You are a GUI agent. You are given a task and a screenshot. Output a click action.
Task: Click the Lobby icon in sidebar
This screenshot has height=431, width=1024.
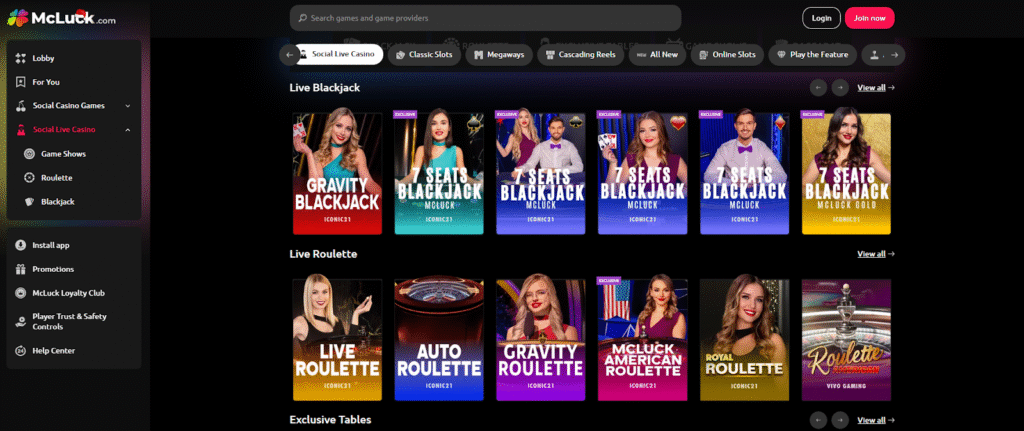[x=20, y=58]
